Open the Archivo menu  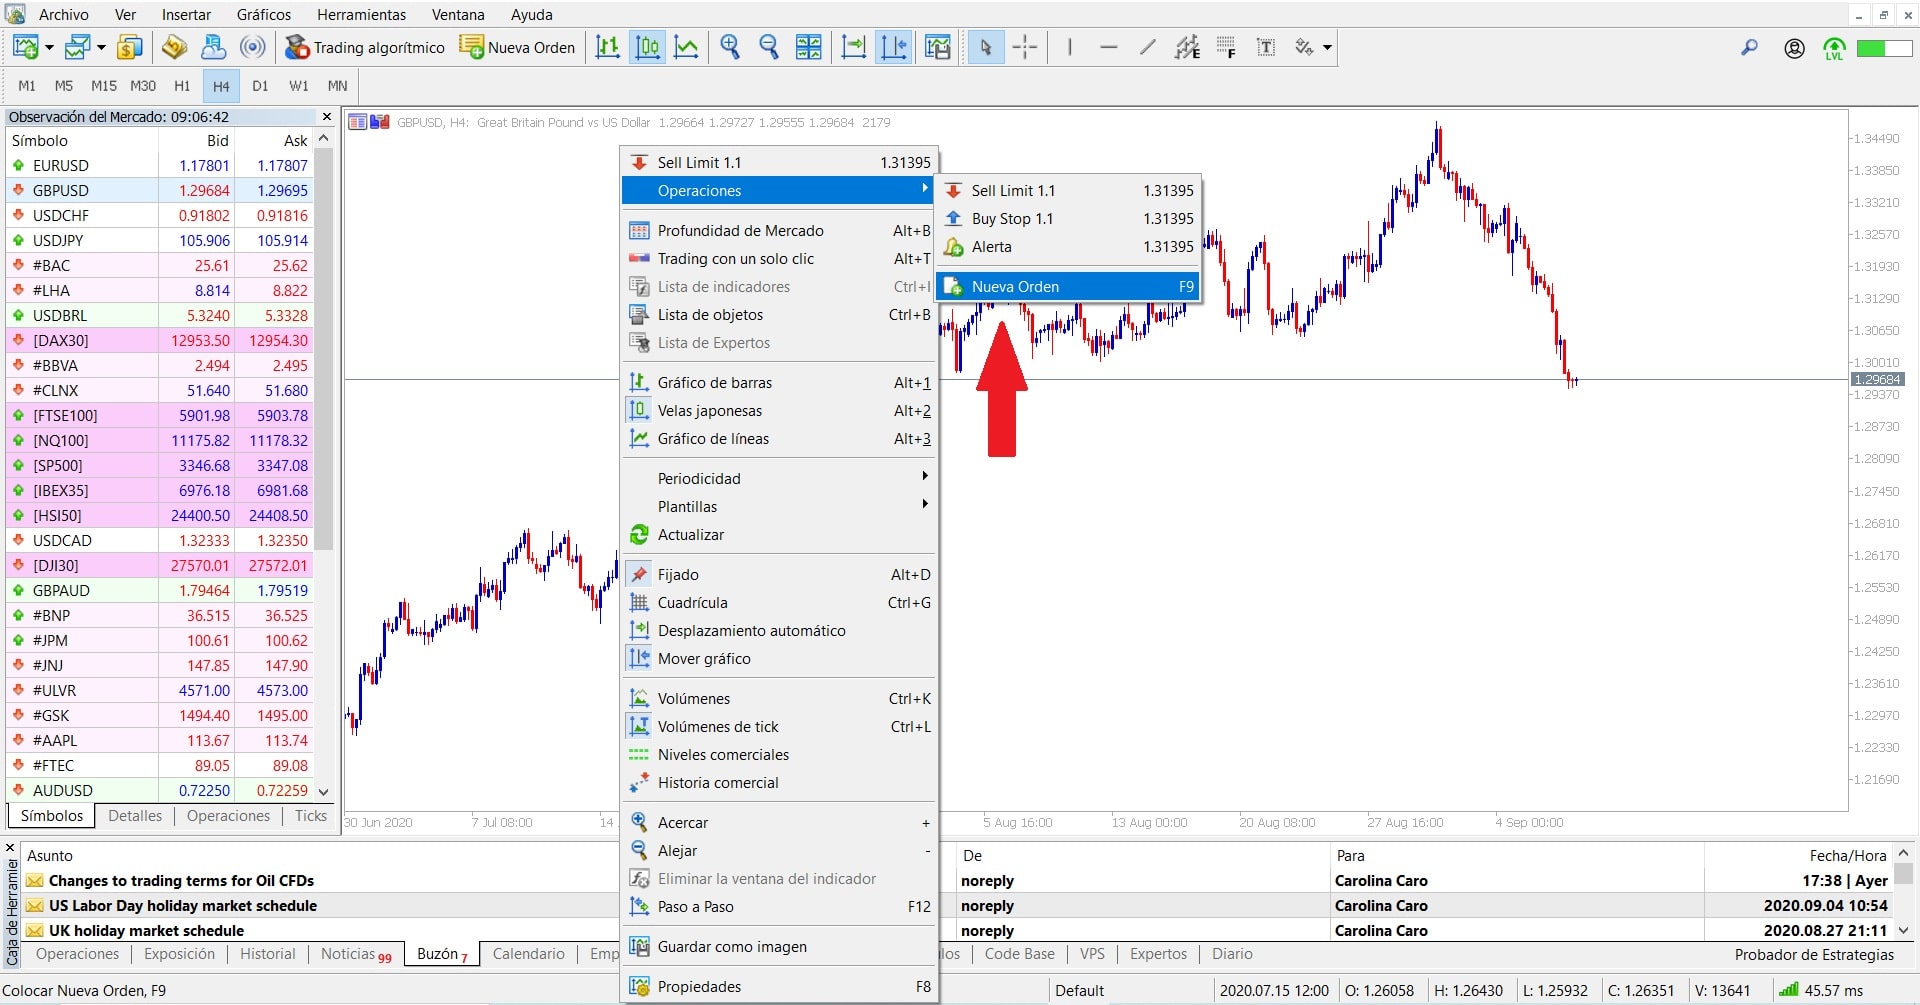(x=64, y=14)
